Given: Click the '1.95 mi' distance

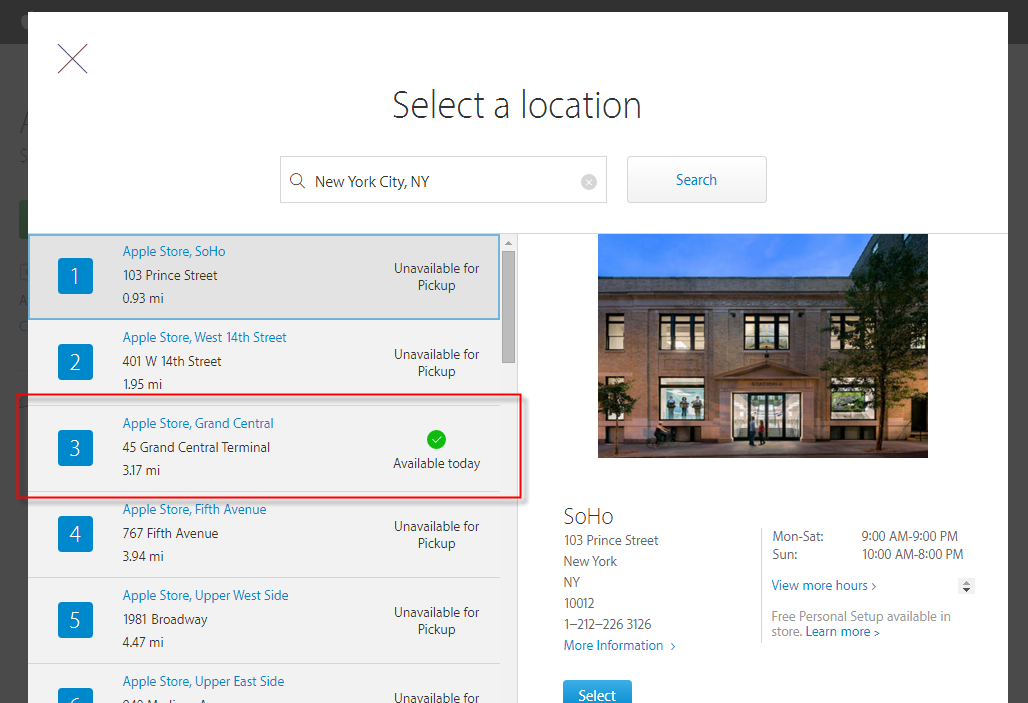Looking at the screenshot, I should 142,384.
